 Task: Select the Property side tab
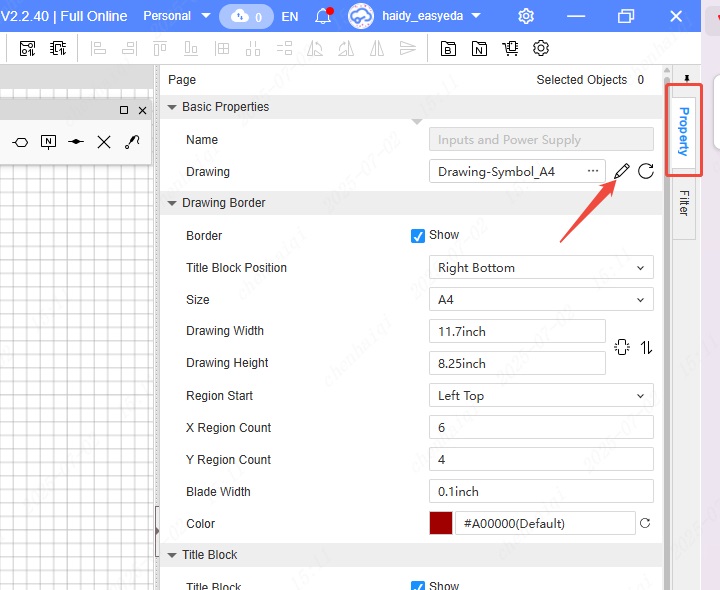click(x=684, y=131)
